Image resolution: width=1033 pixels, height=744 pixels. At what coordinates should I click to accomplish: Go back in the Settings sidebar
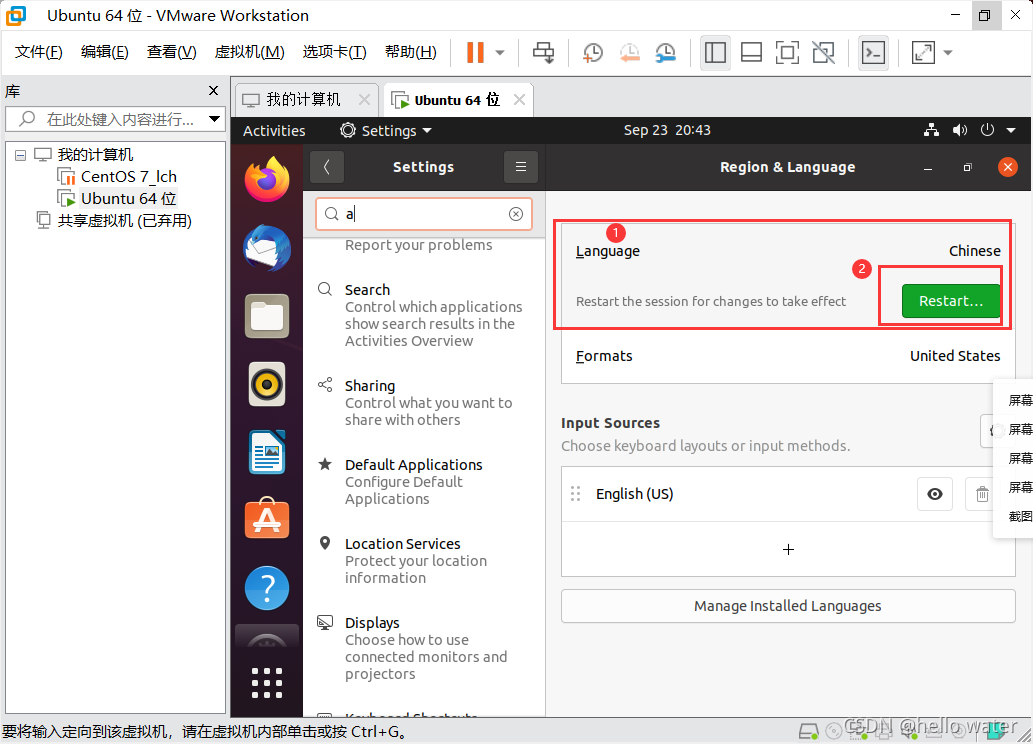click(x=326, y=167)
